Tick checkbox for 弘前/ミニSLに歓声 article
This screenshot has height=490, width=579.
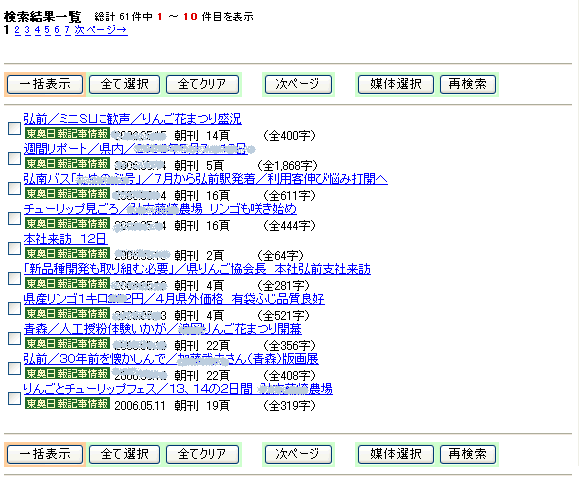tap(14, 129)
